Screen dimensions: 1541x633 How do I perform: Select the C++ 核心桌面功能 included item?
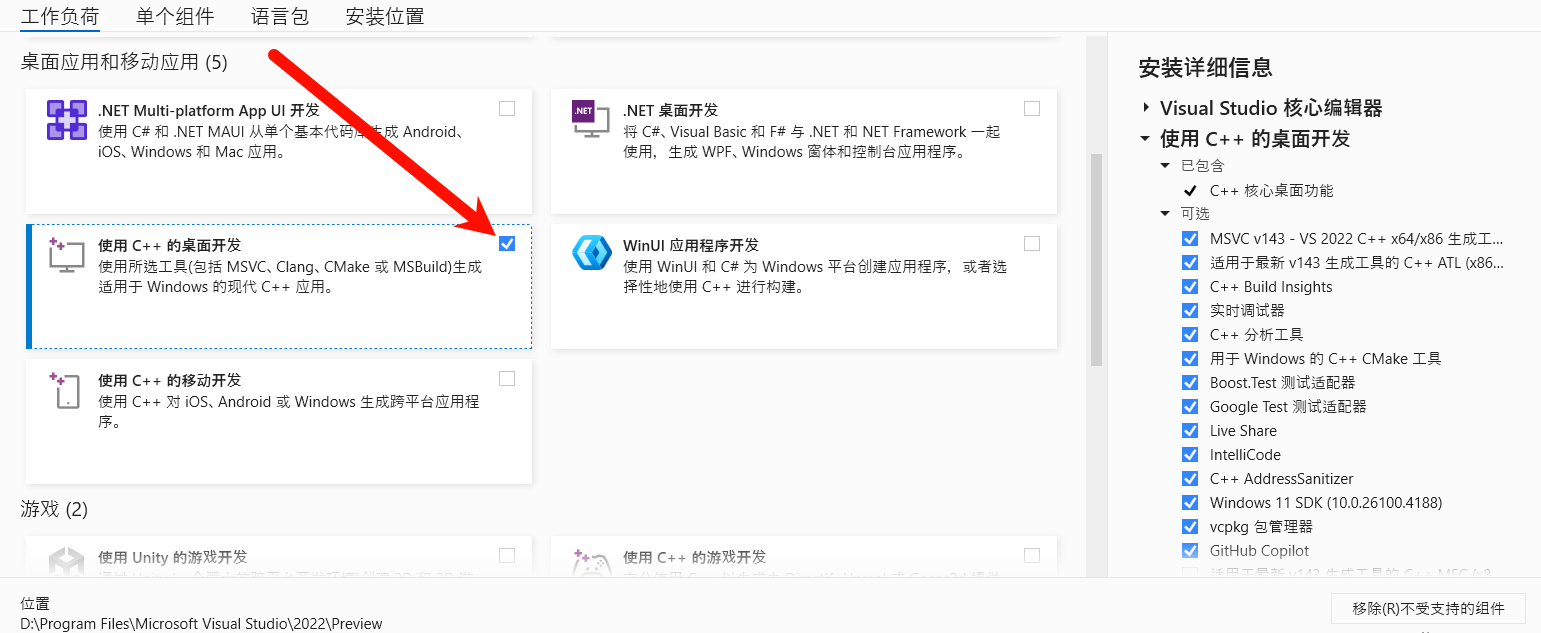pyautogui.click(x=1271, y=191)
